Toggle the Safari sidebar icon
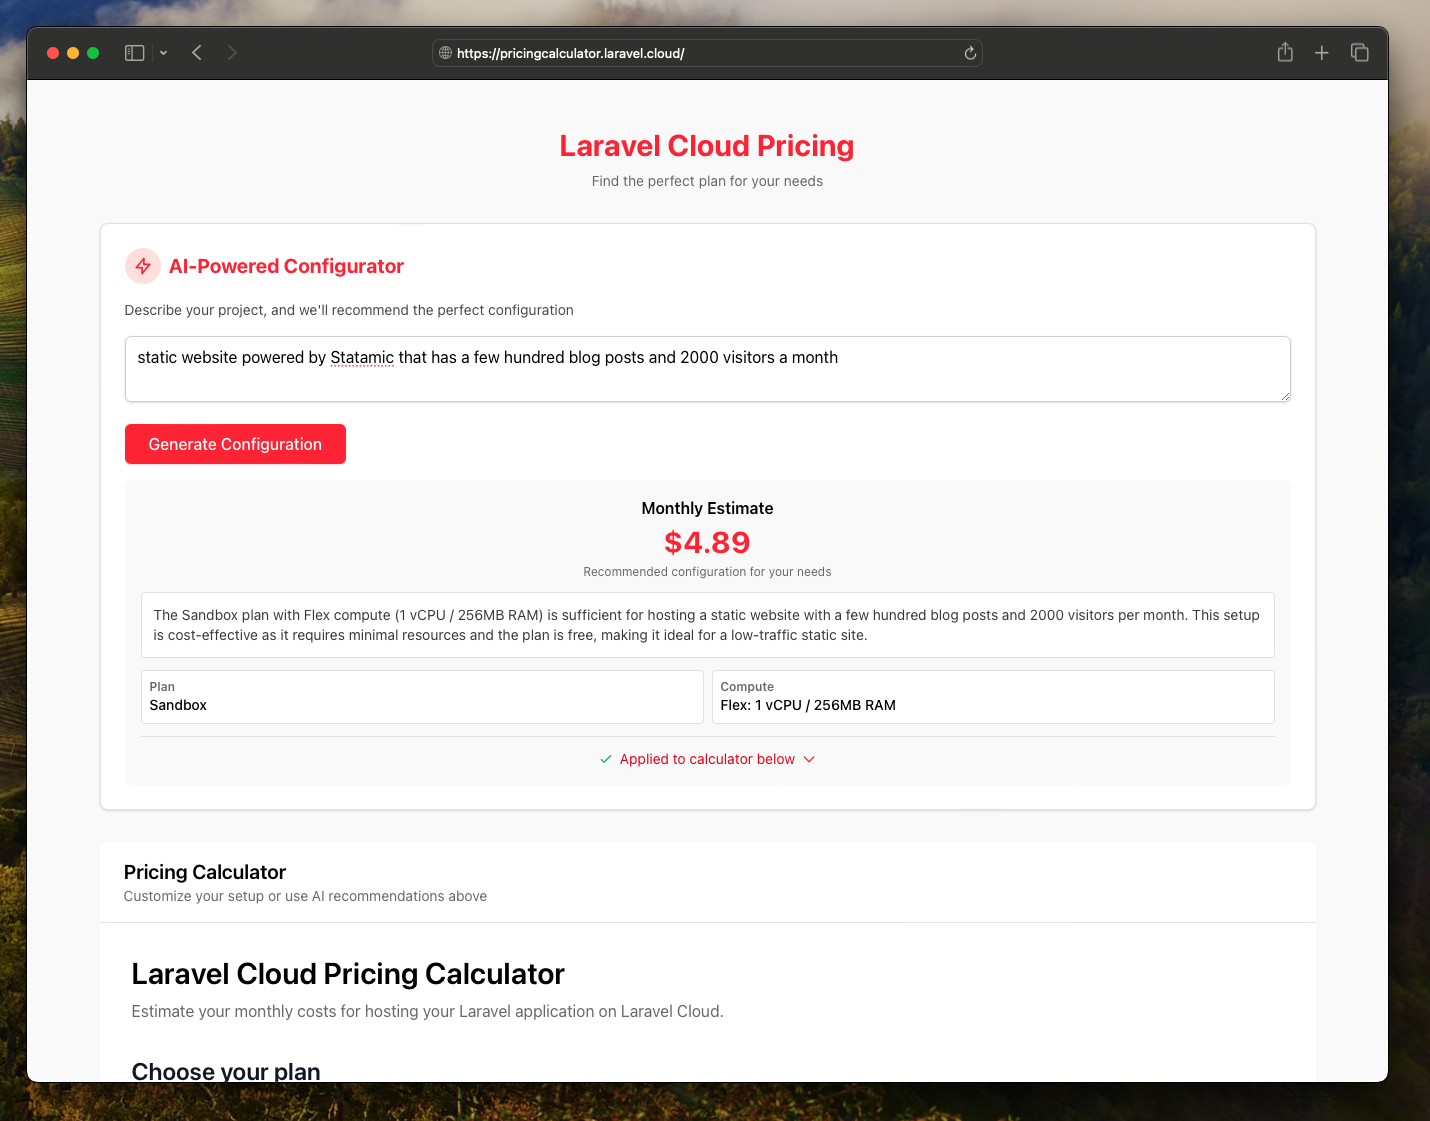The height and width of the screenshot is (1121, 1430). click(x=134, y=52)
